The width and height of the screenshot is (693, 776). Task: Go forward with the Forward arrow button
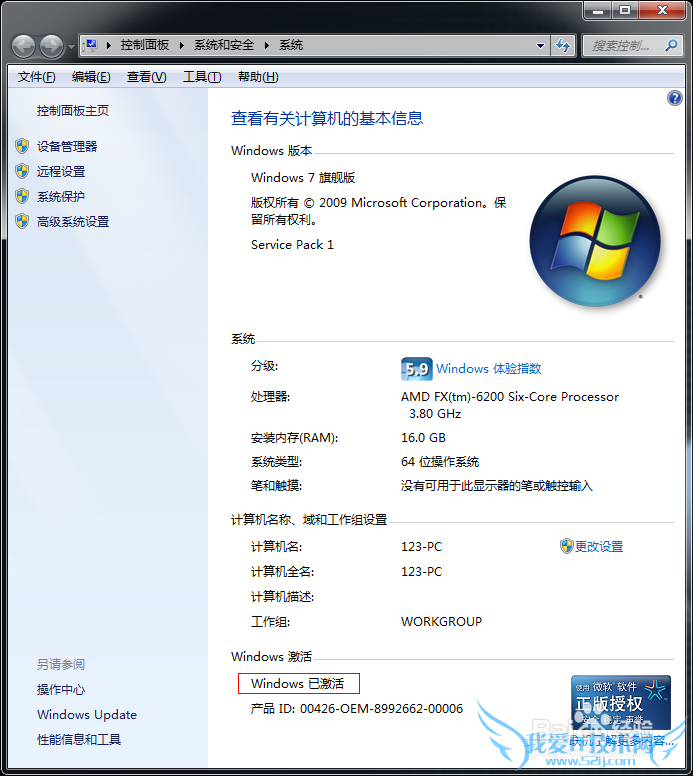[x=51, y=47]
